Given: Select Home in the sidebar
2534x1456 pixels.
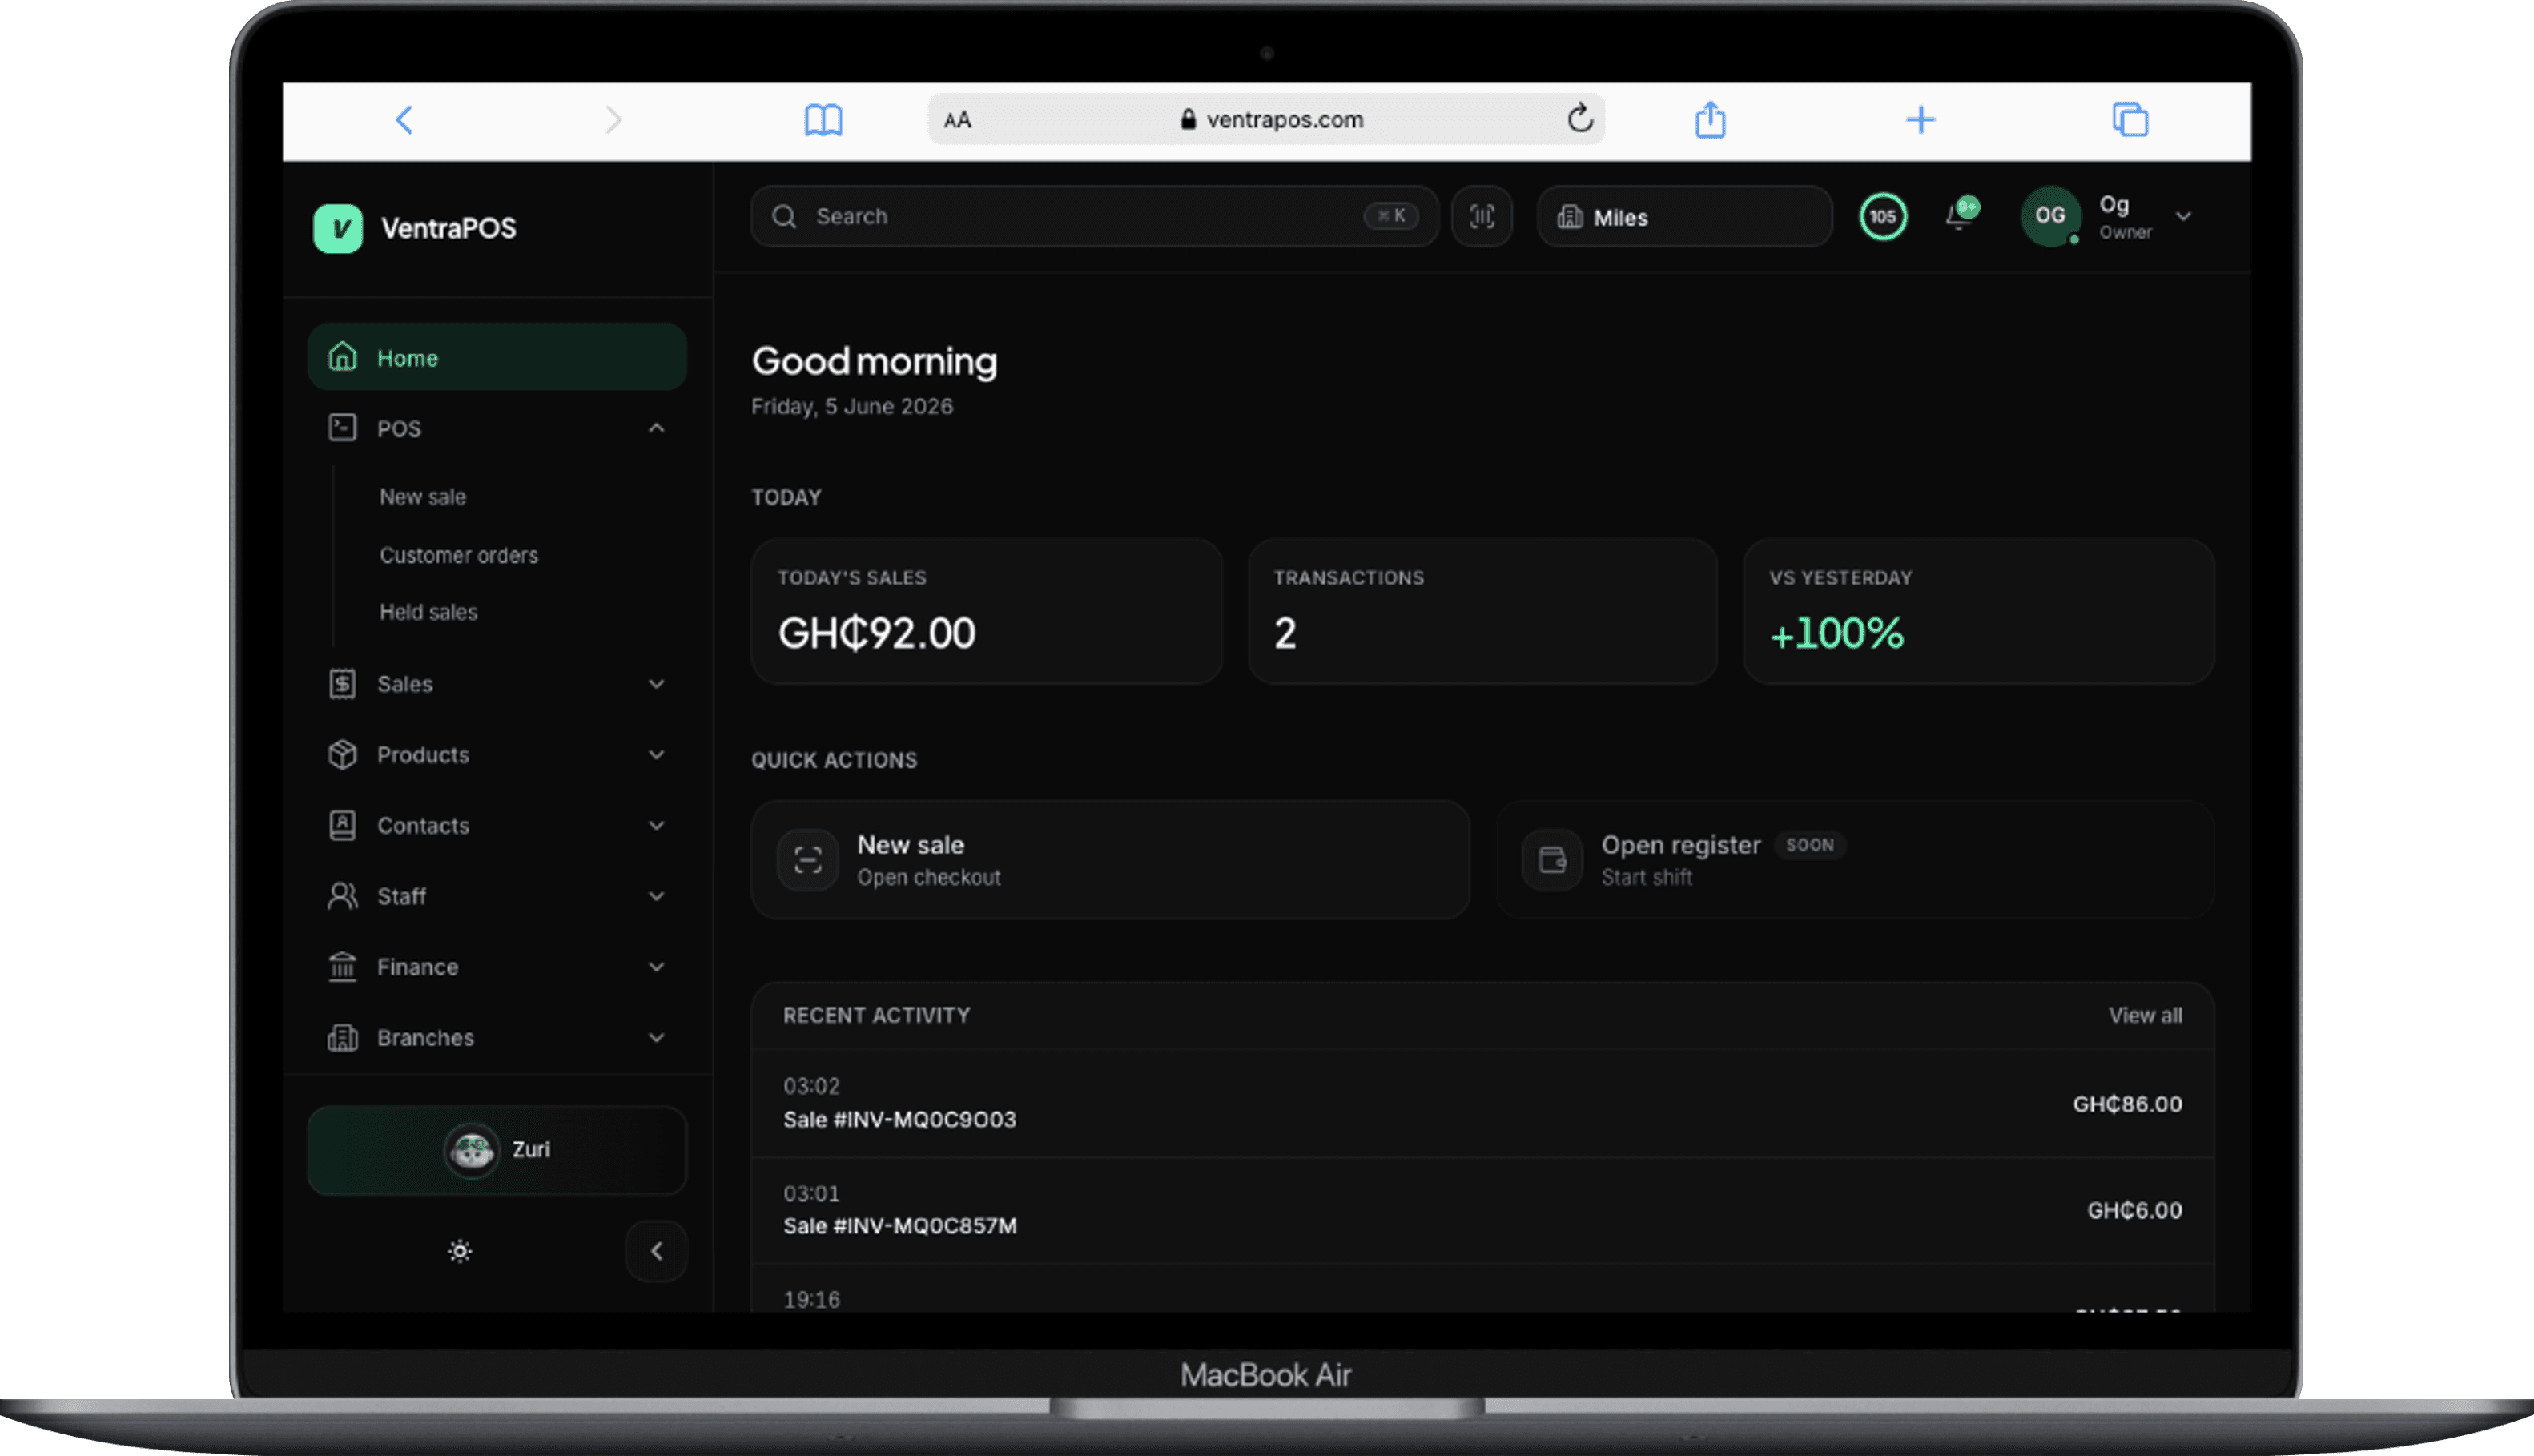Looking at the screenshot, I should 497,357.
